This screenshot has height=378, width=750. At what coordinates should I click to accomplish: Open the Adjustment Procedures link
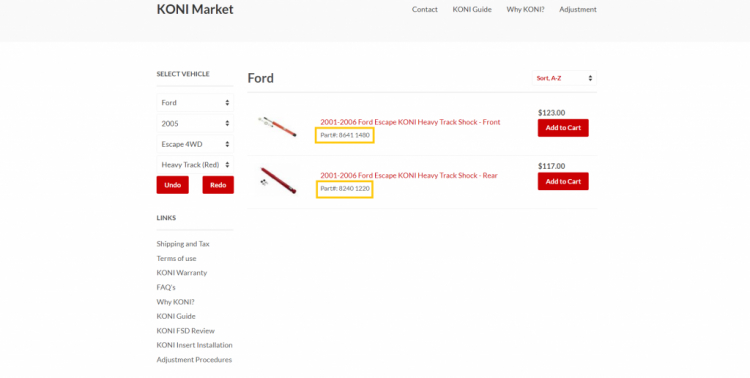point(194,360)
